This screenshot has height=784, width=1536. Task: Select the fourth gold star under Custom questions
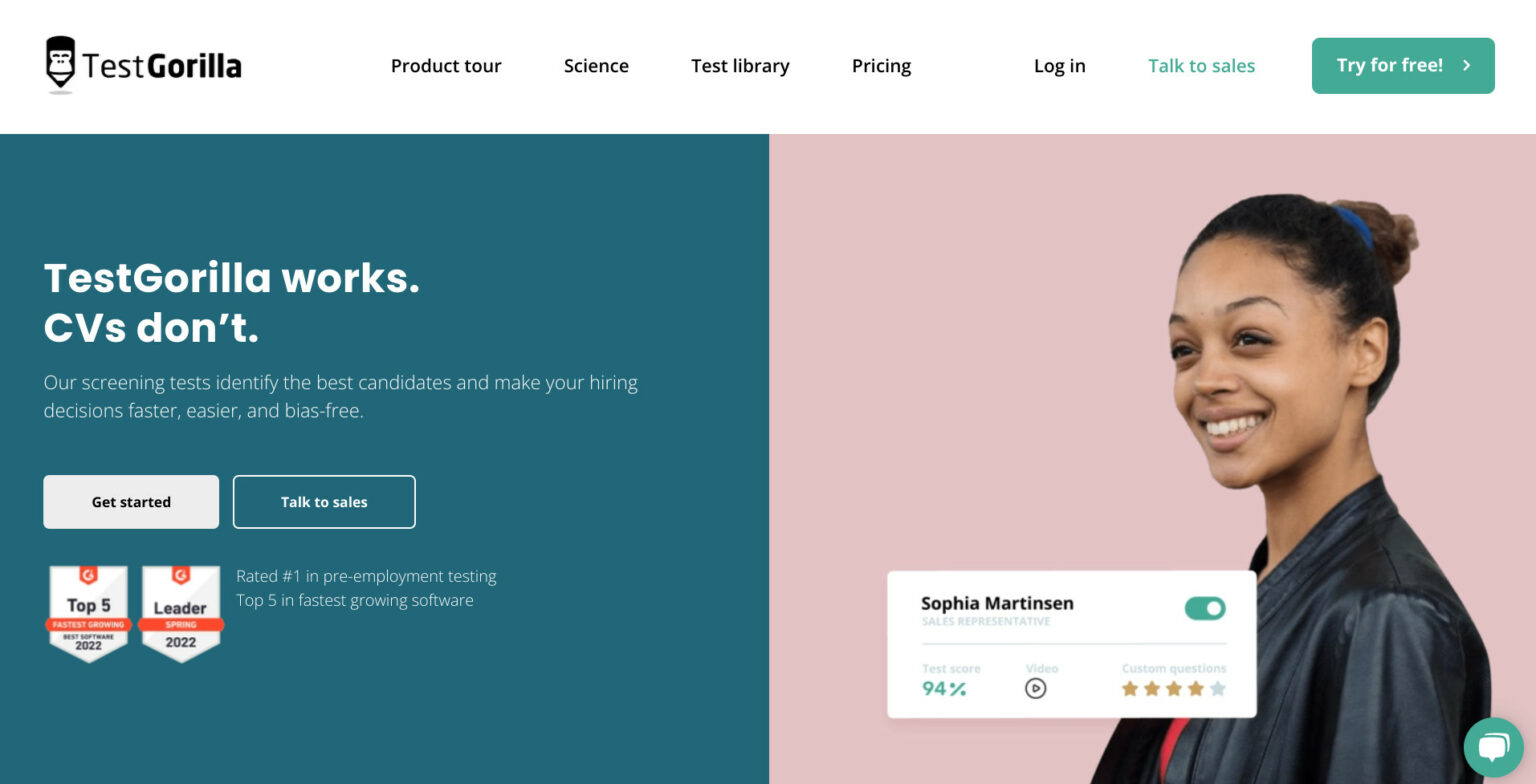click(1195, 688)
